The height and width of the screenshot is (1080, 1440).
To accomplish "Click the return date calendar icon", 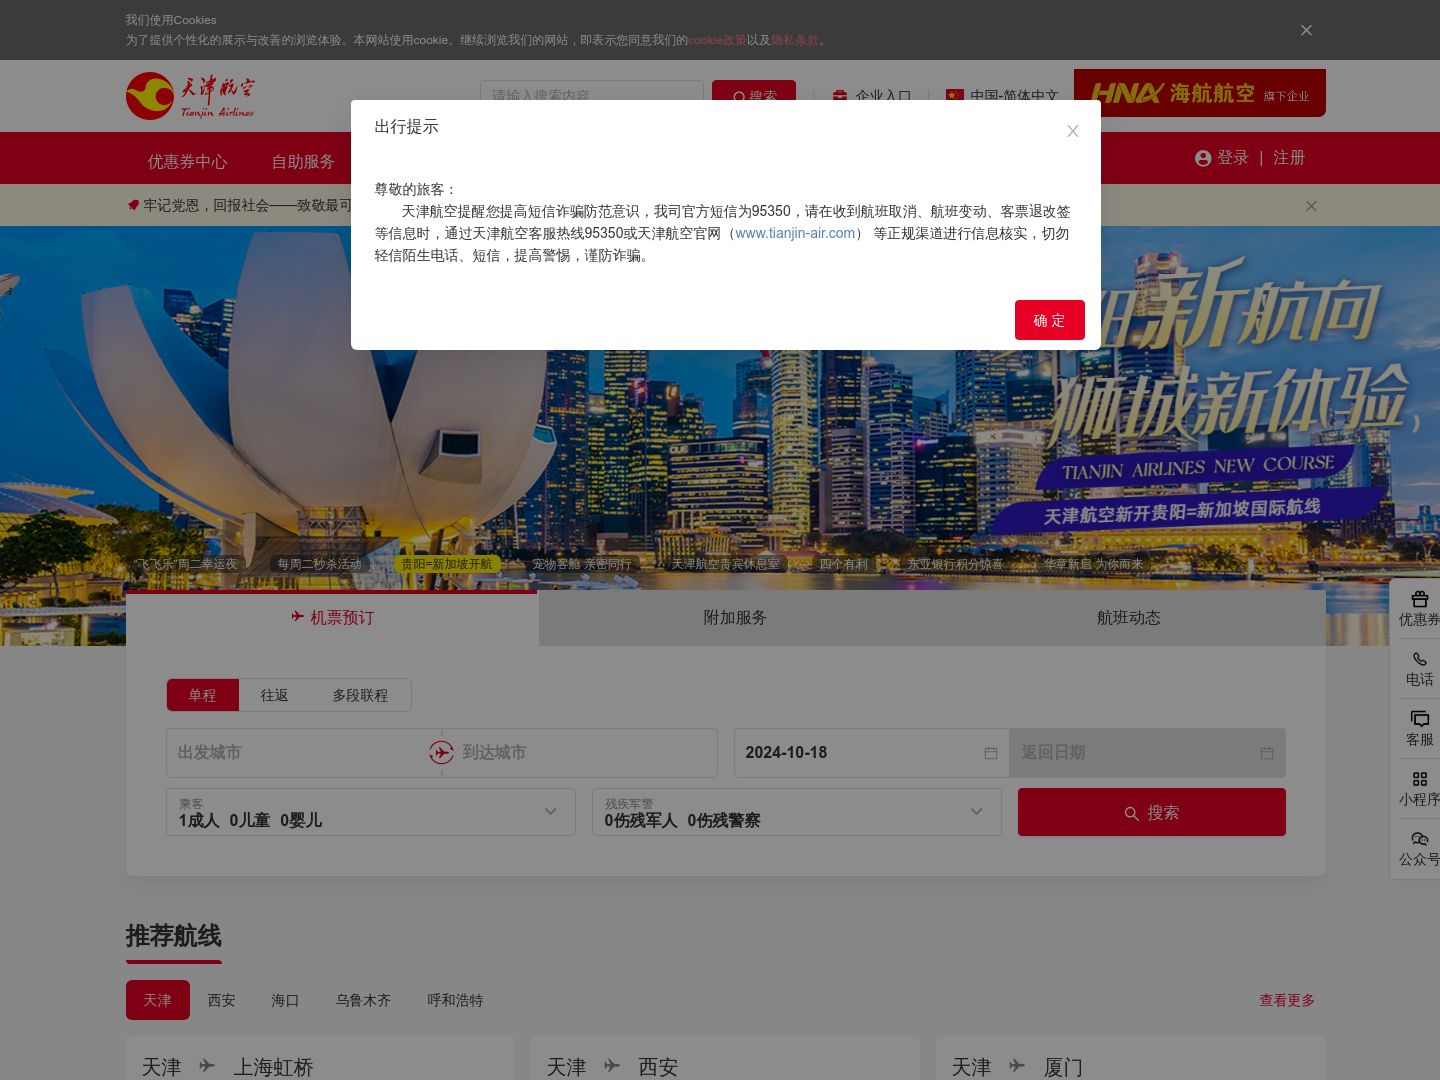I will (1266, 753).
